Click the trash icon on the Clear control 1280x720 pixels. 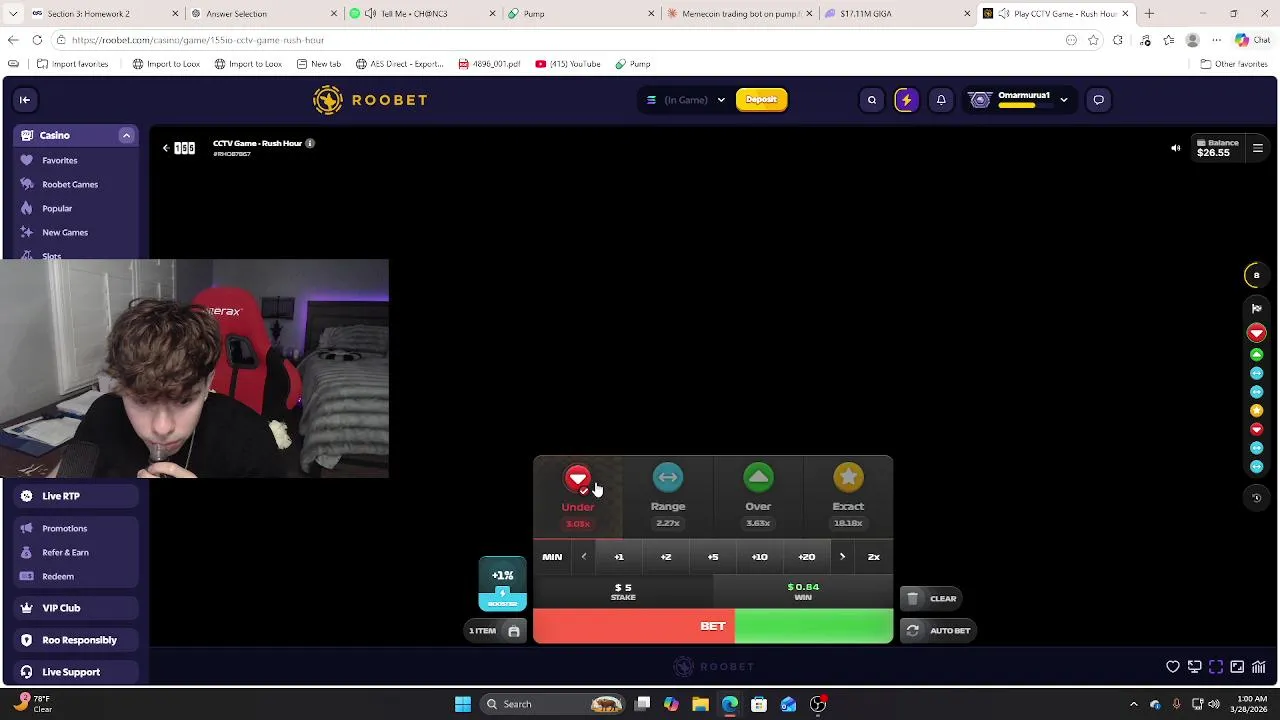[x=912, y=598]
